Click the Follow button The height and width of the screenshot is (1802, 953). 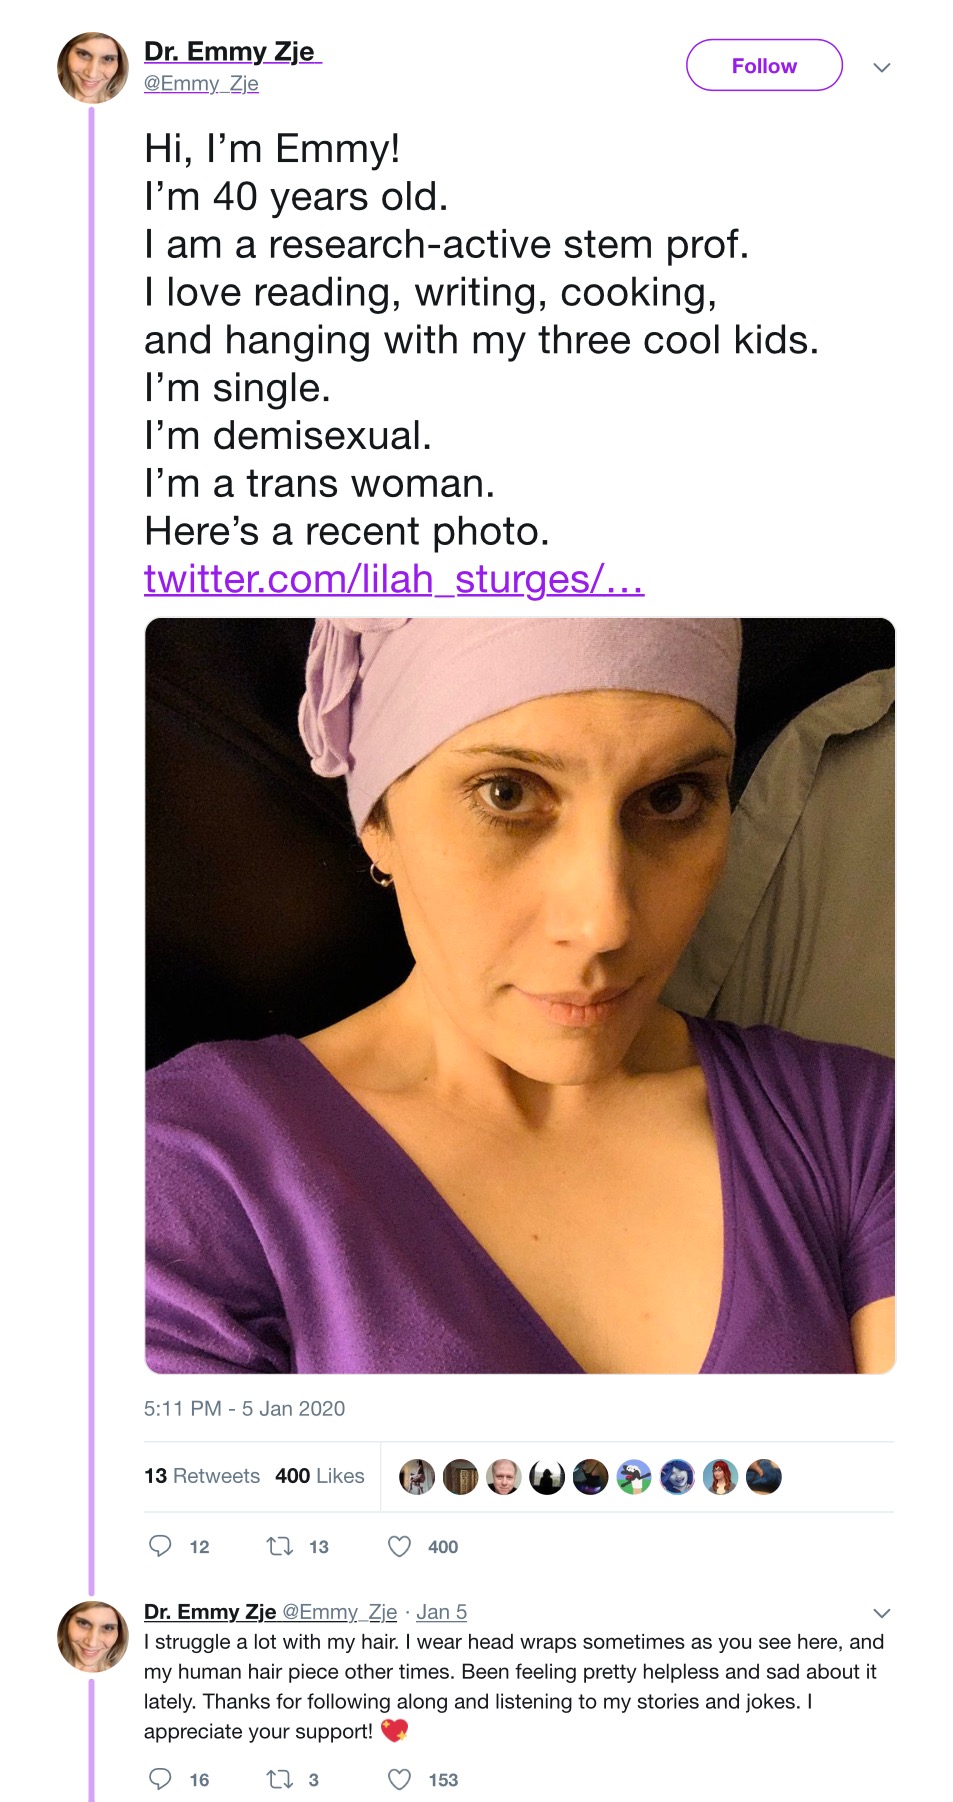tap(764, 66)
